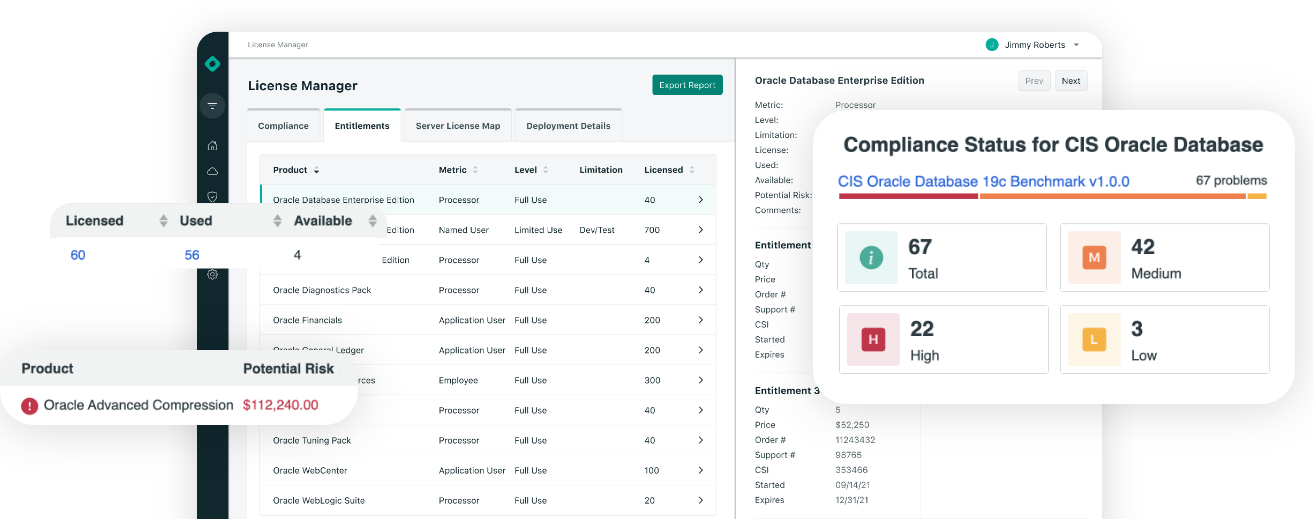Screen dimensions: 1313x519
Task: Click the H icon on High card
Action: pyautogui.click(x=873, y=339)
